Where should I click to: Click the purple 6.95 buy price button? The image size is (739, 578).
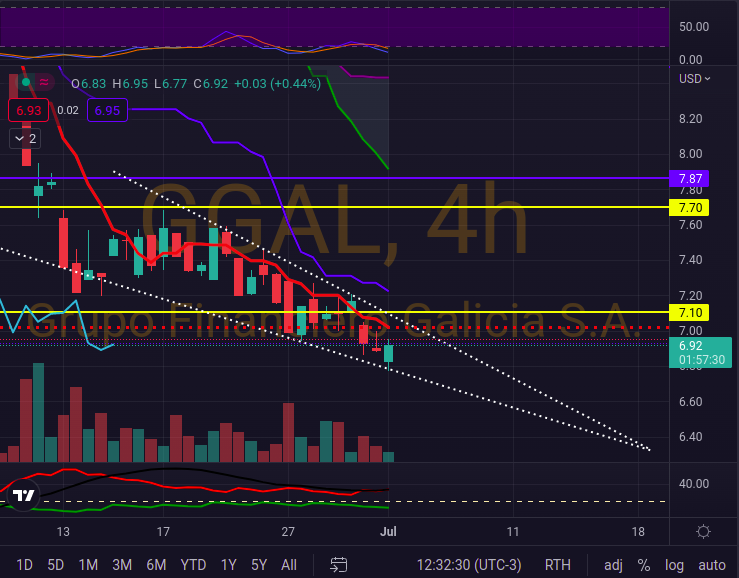pyautogui.click(x=107, y=110)
